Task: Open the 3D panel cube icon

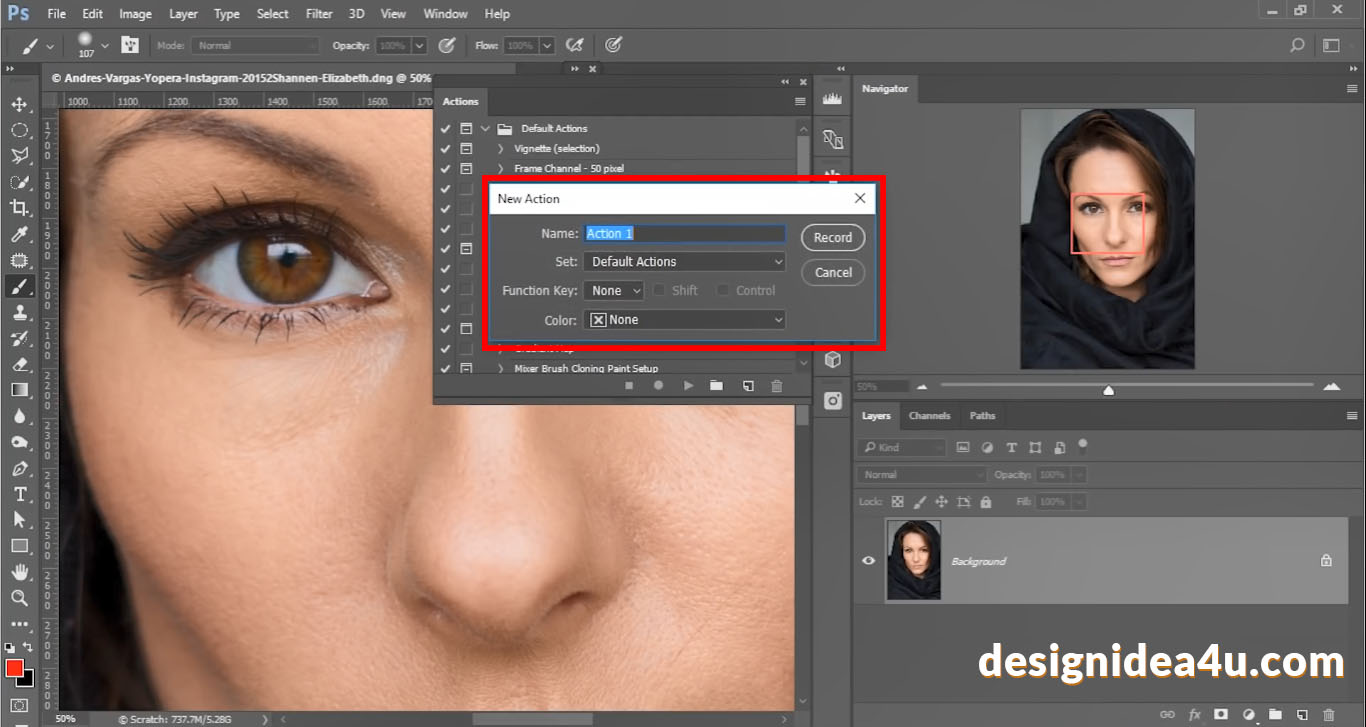Action: point(832,359)
